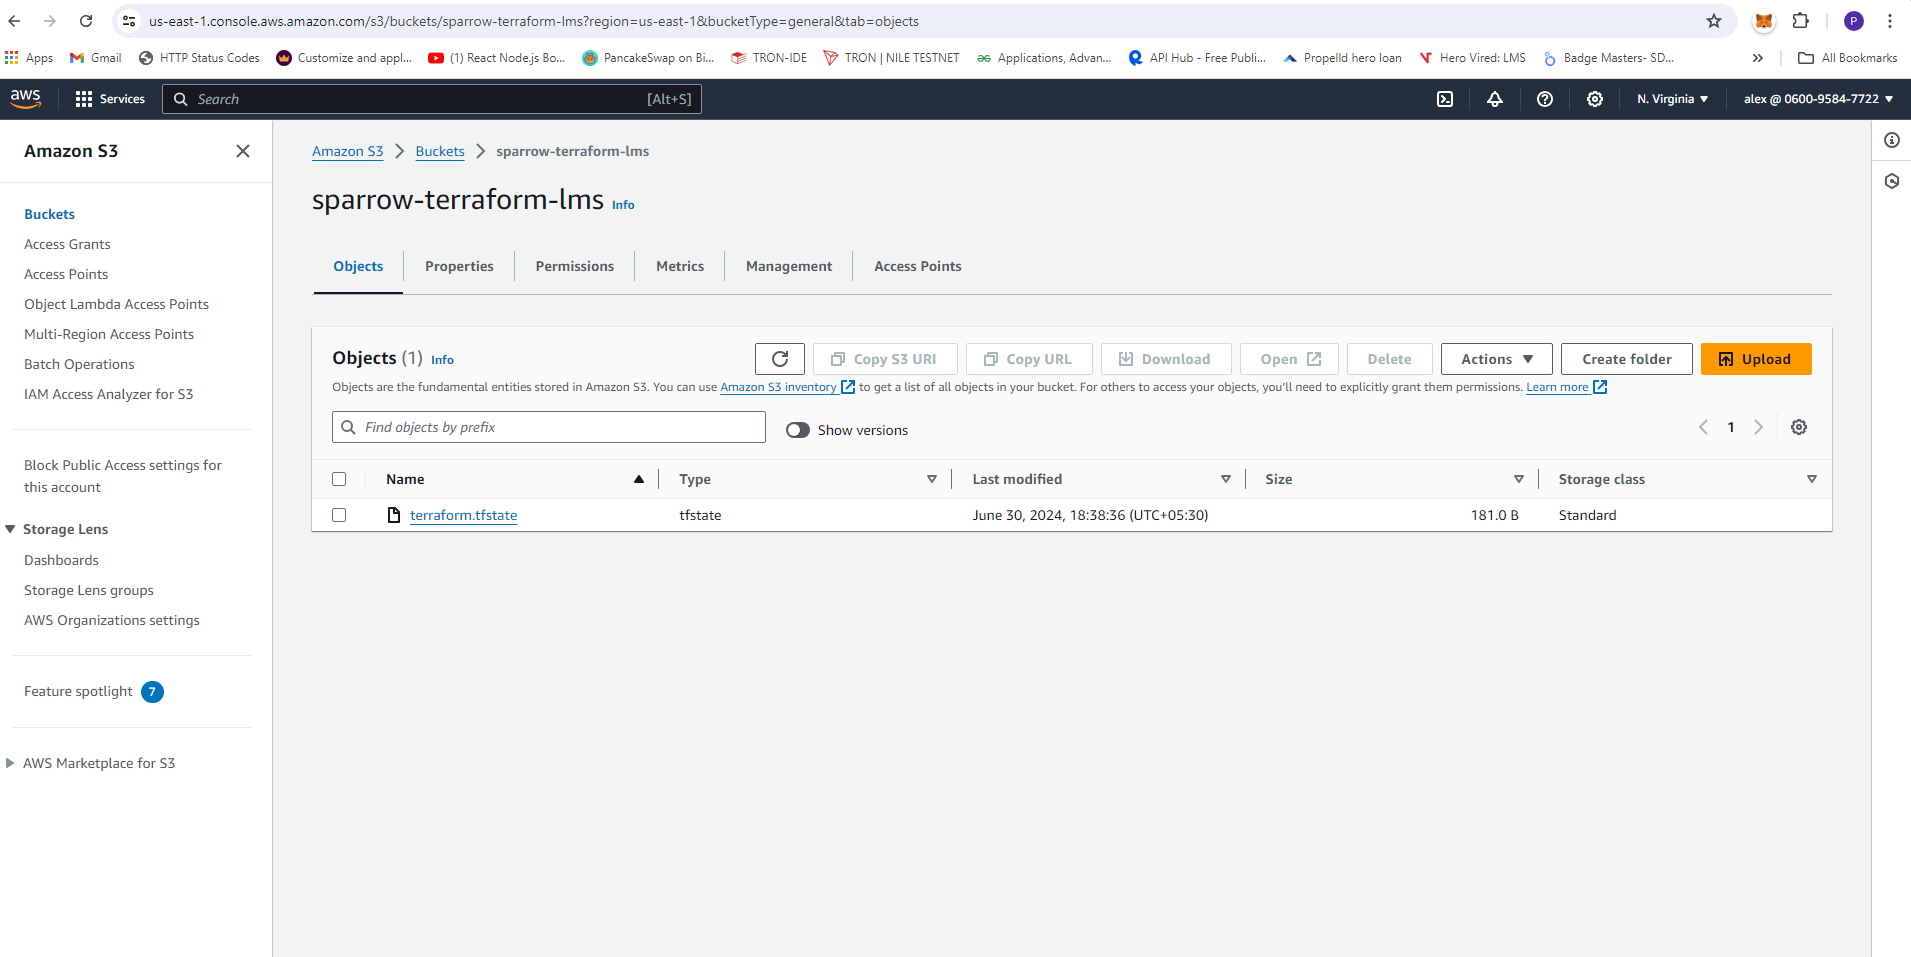Sort by Size column arrow
Screen dimensions: 1911x957
(1519, 479)
